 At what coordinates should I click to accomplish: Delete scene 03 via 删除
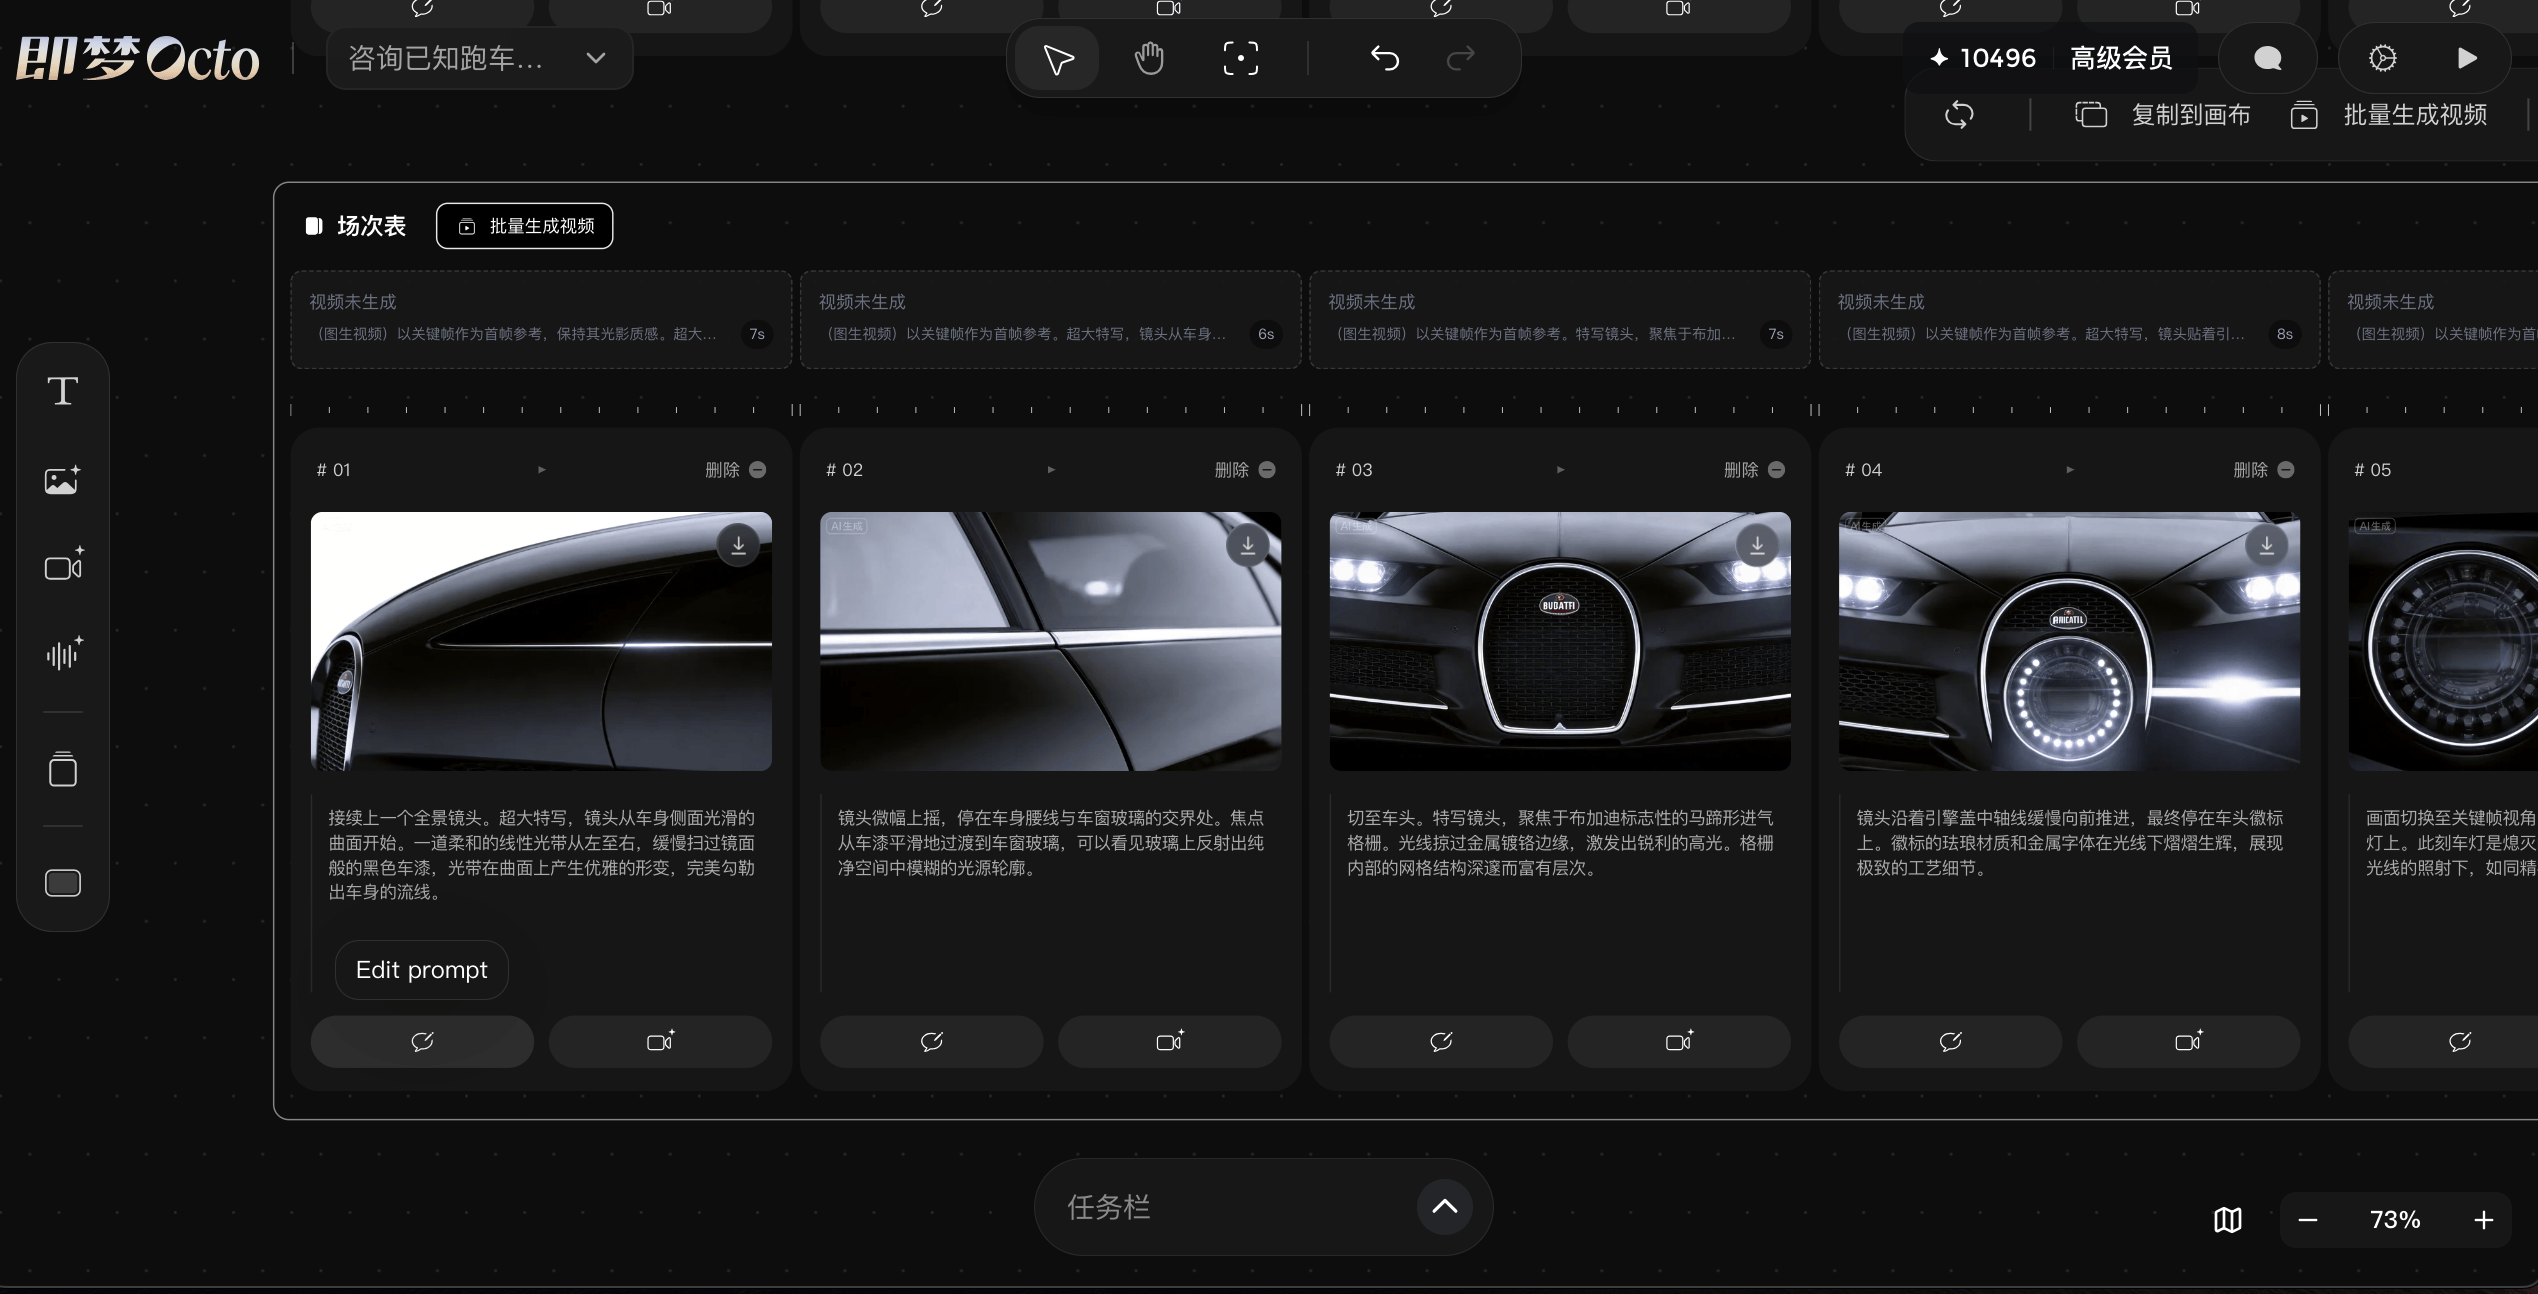1754,470
